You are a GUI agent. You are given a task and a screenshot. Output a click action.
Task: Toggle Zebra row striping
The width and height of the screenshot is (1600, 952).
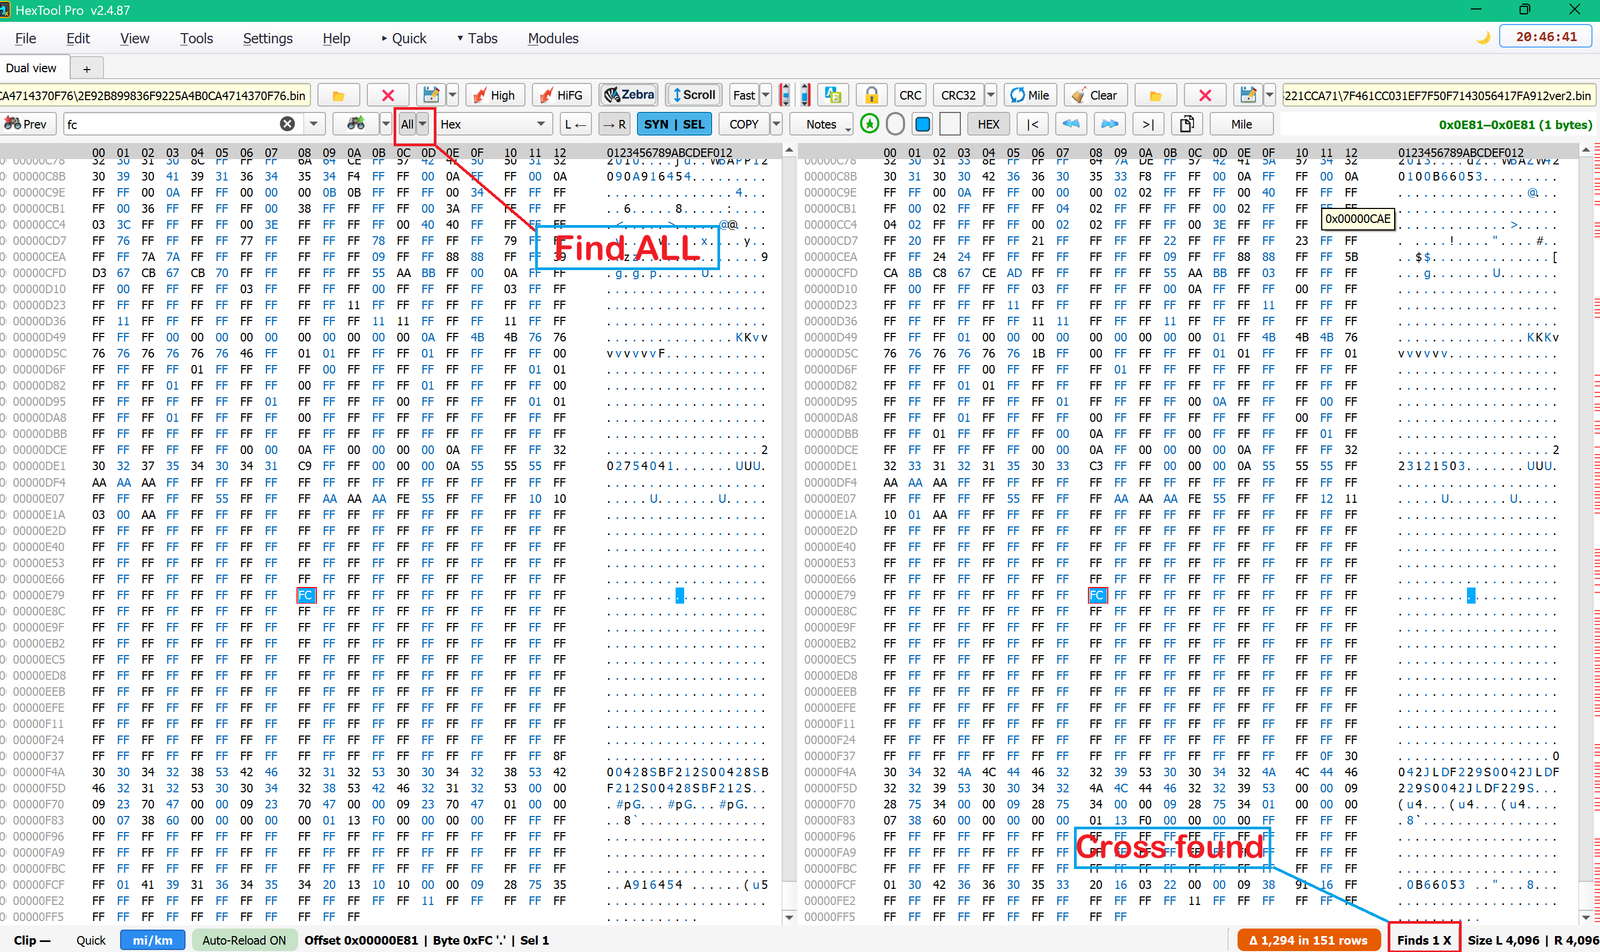[x=629, y=95]
